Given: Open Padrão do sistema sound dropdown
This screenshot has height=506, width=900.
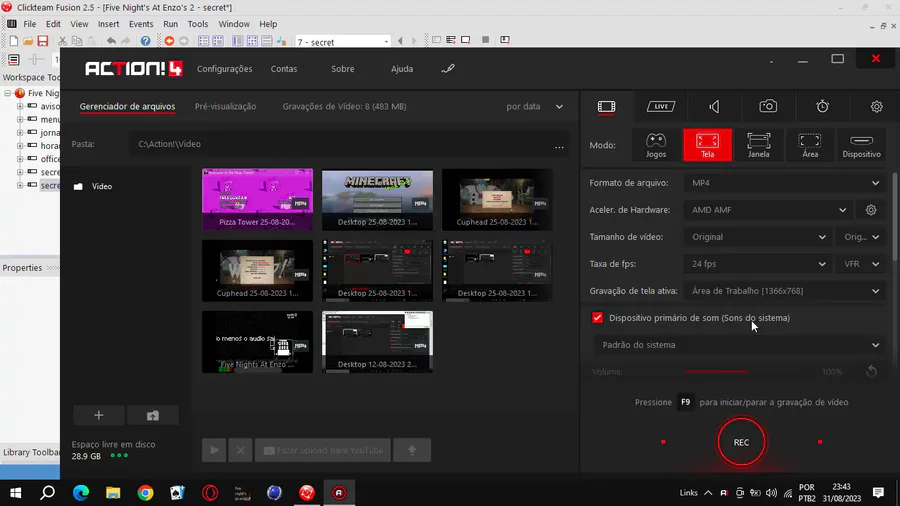Looking at the screenshot, I should [739, 345].
